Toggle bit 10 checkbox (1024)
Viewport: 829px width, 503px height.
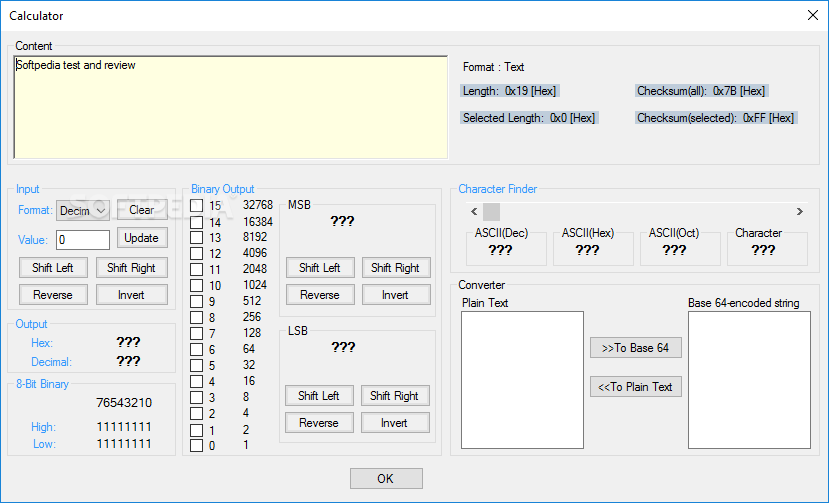click(x=196, y=286)
